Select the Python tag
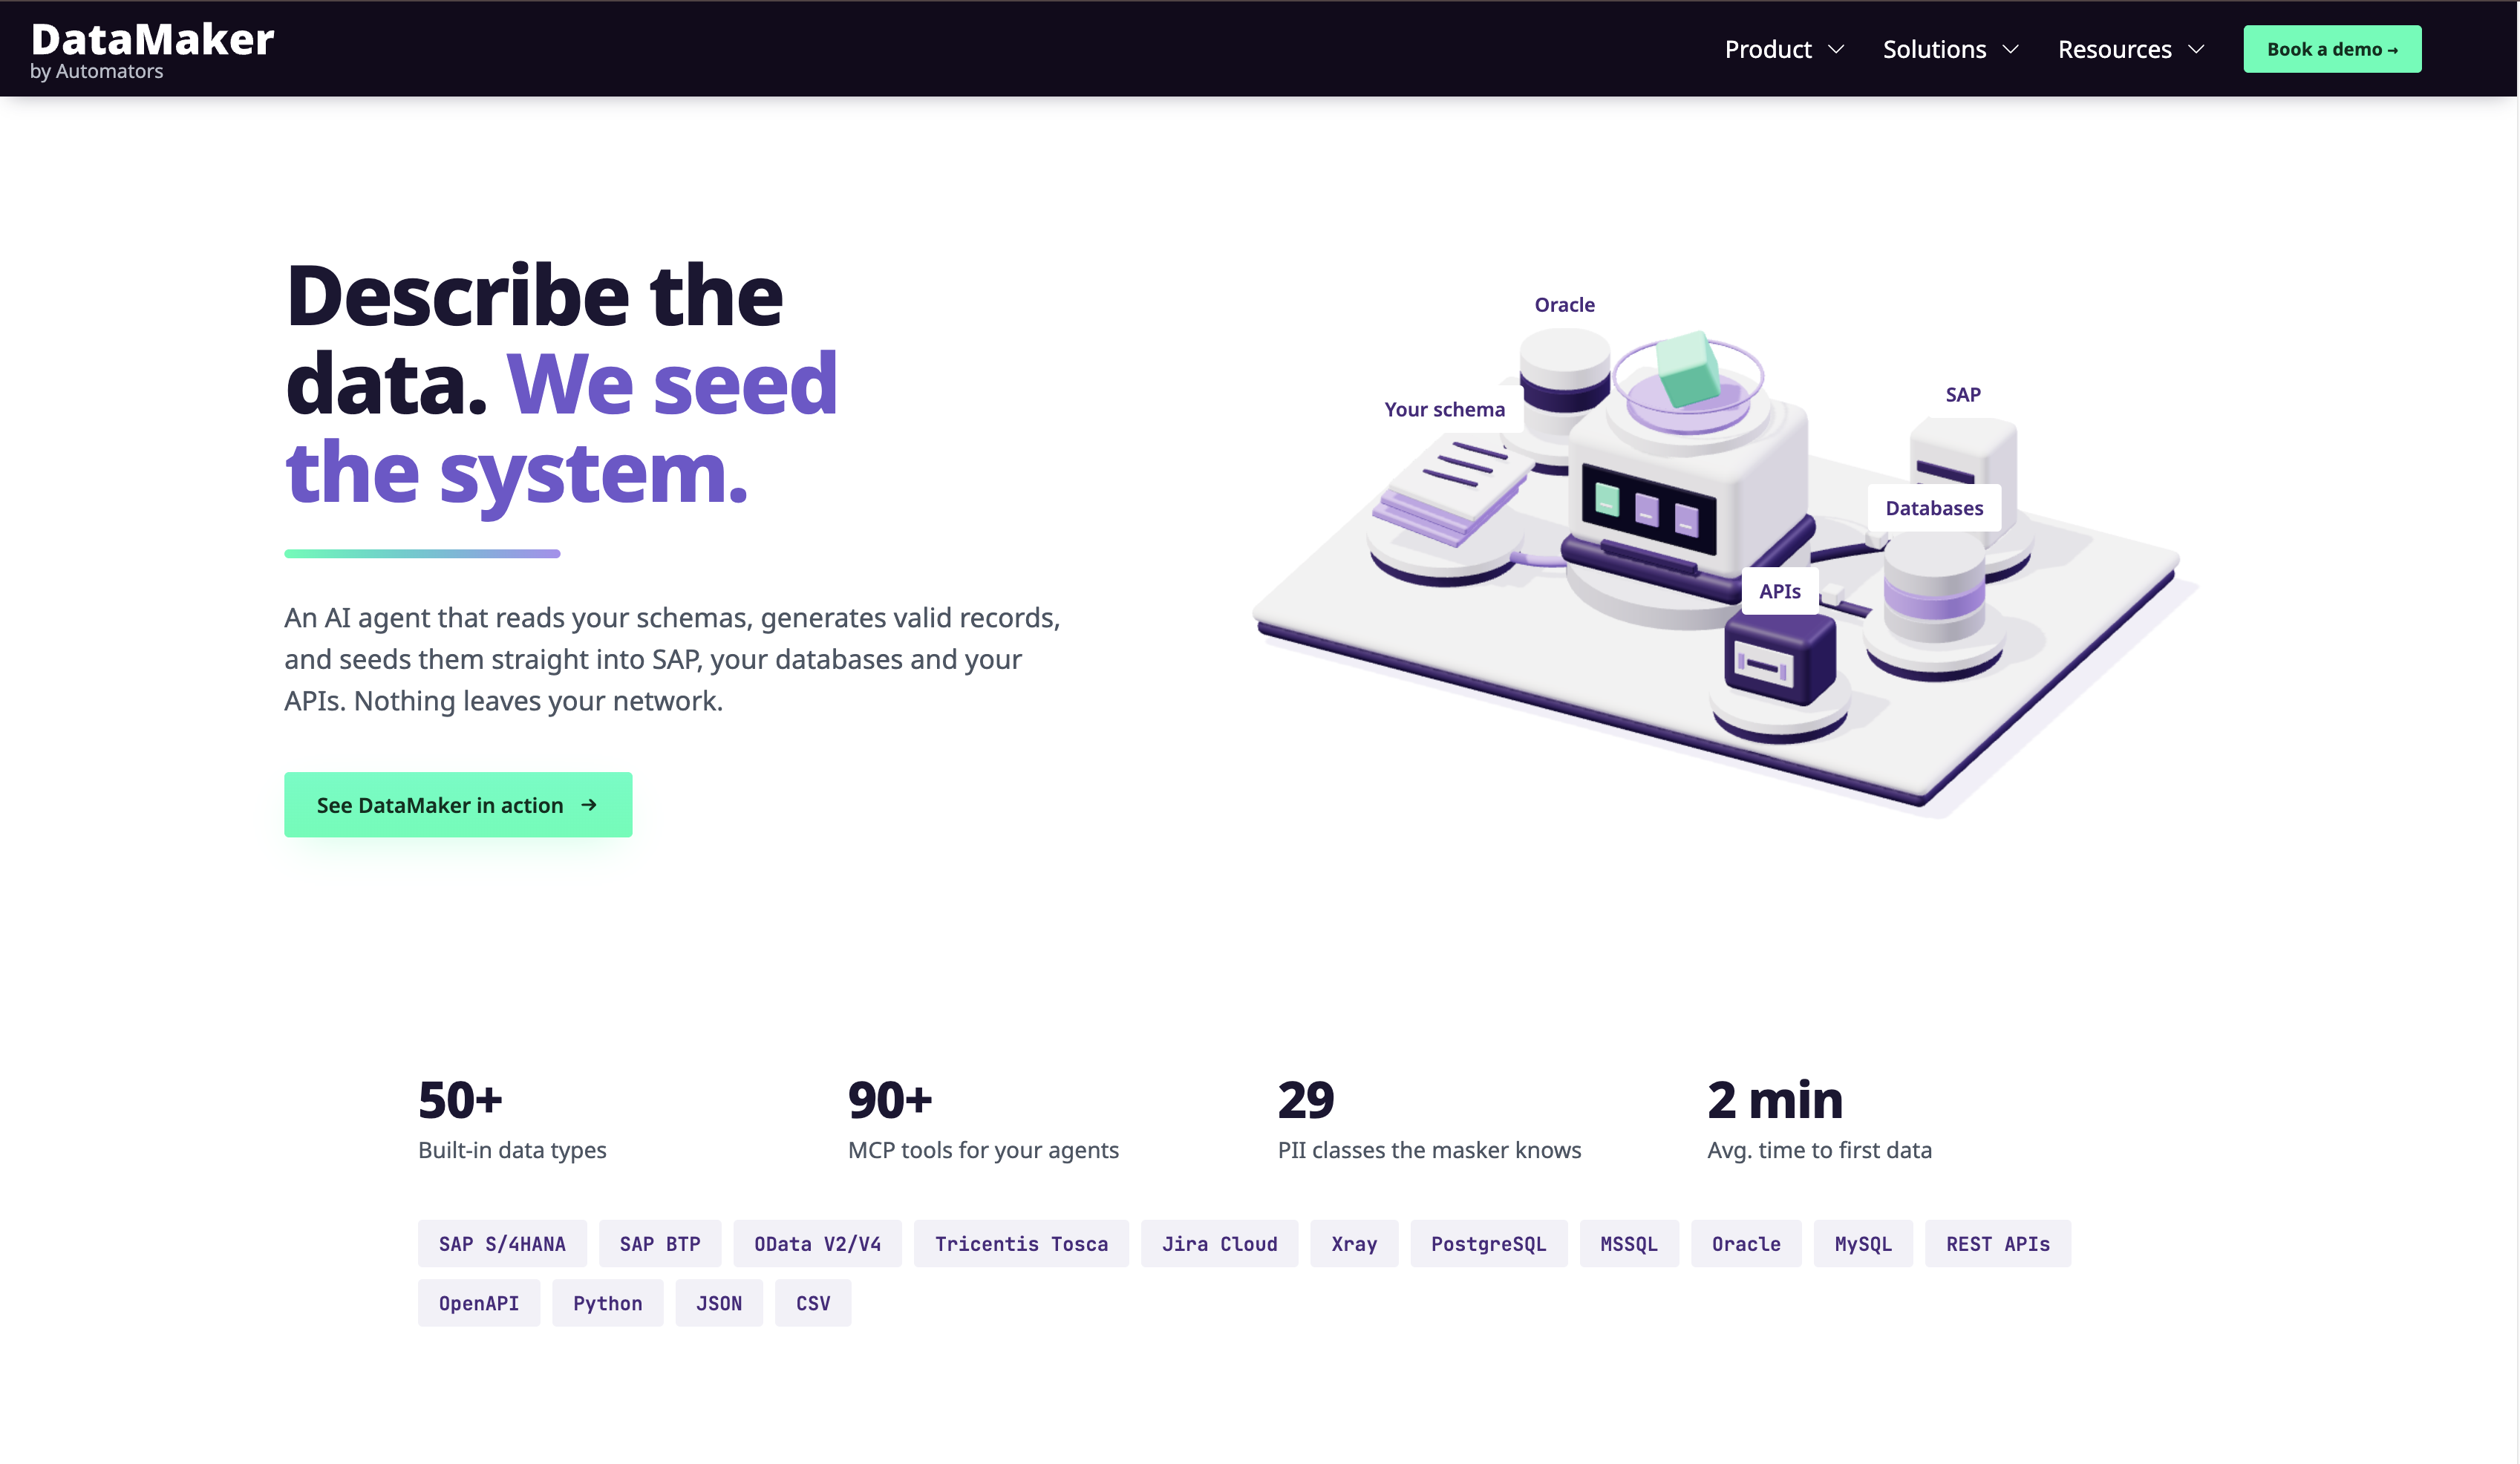Screen dimensions: 2520x1464 (x=608, y=1303)
